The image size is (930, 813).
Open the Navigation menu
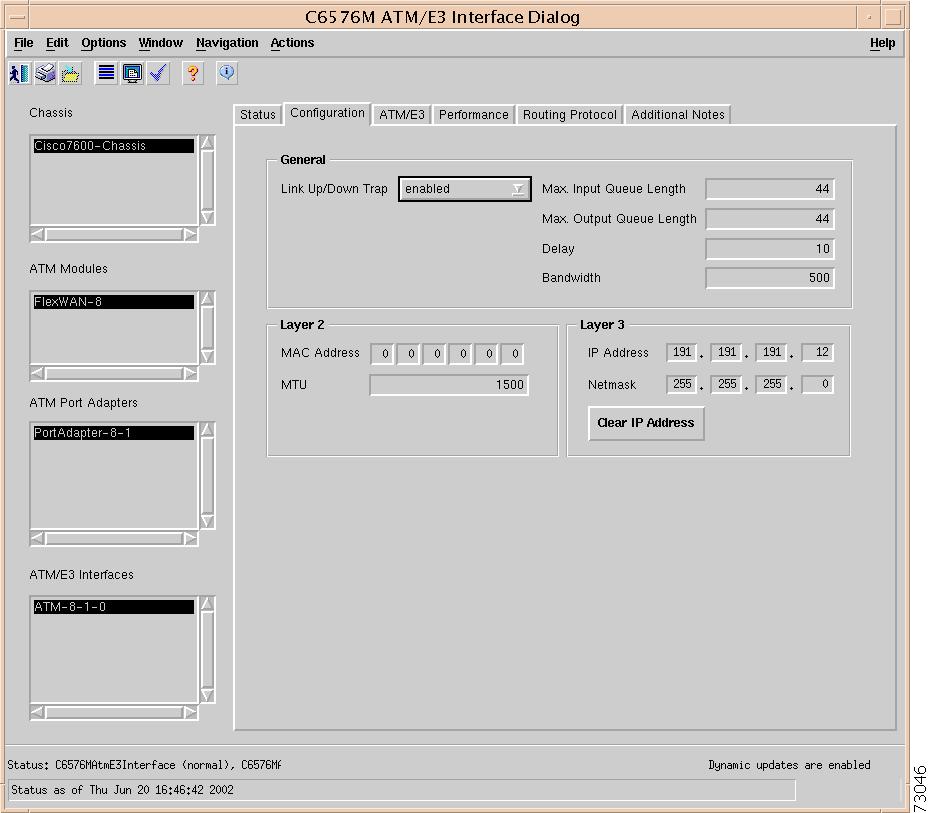(x=227, y=43)
